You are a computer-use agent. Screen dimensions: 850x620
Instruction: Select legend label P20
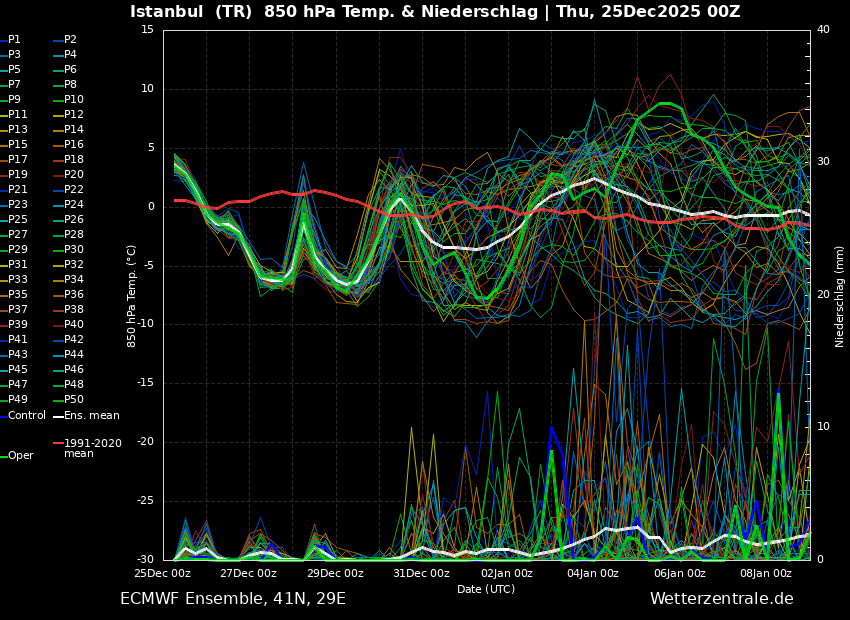(x=69, y=175)
